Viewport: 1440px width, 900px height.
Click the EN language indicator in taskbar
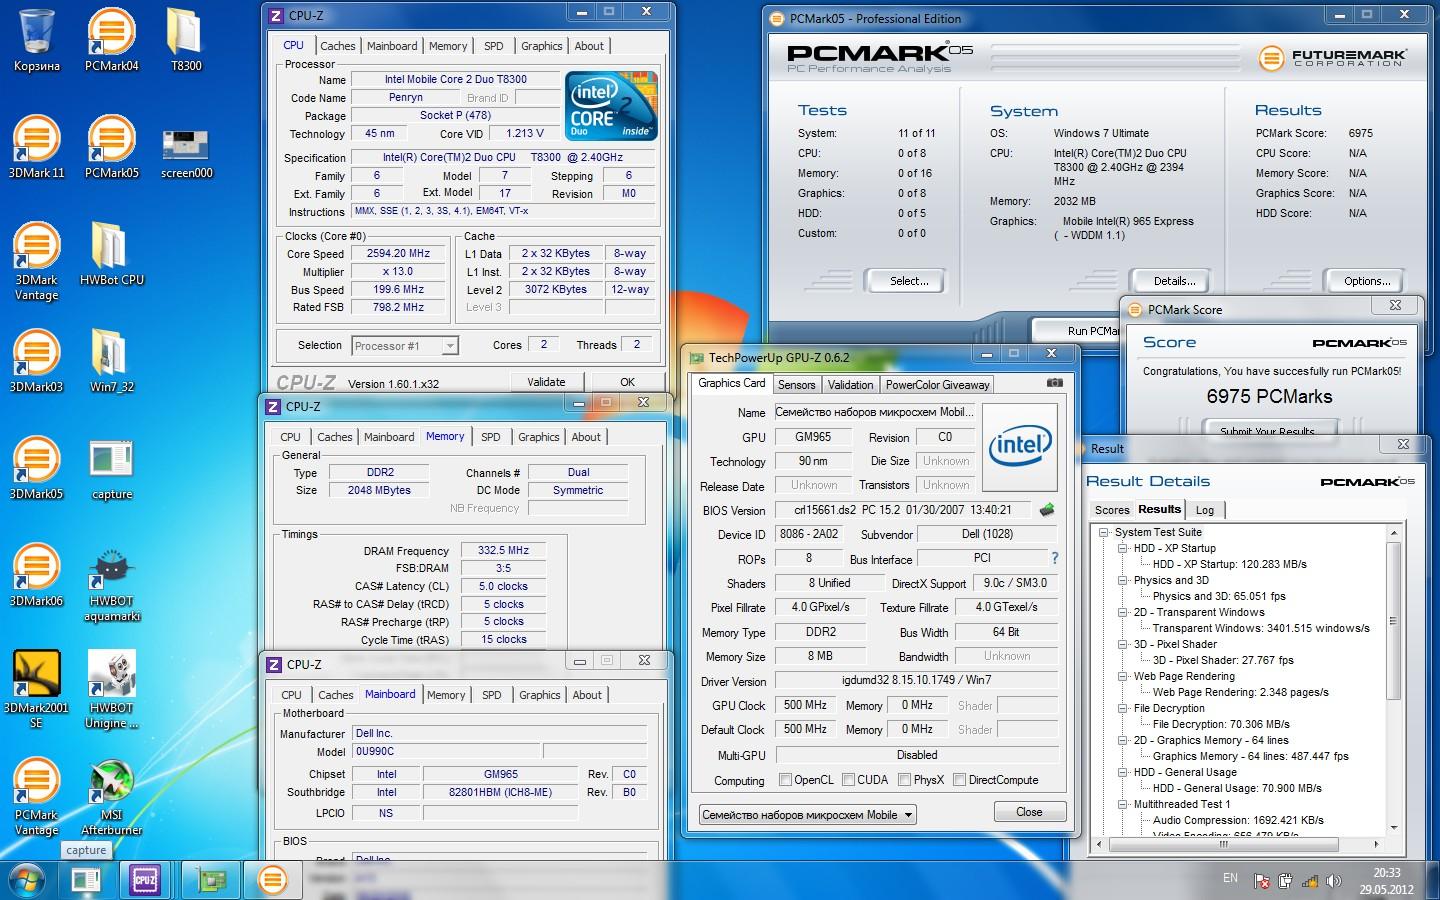click(1230, 878)
